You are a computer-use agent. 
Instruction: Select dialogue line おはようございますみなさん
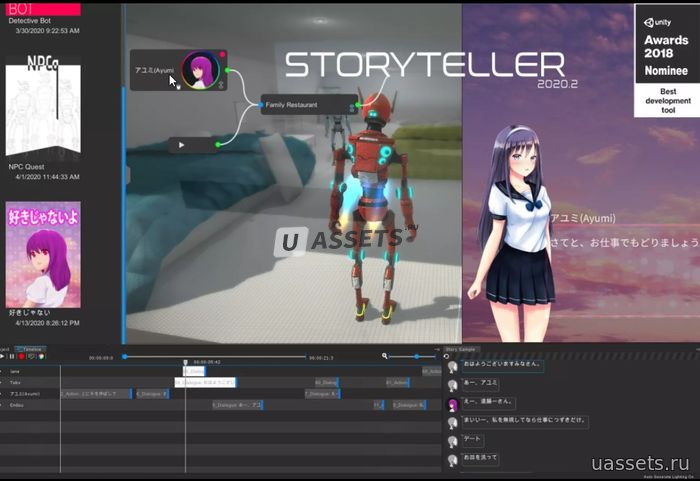pos(502,364)
